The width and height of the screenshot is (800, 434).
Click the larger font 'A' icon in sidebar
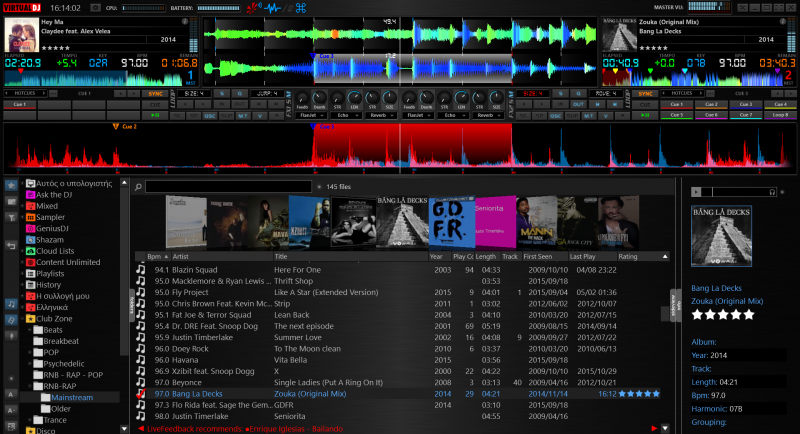11,394
